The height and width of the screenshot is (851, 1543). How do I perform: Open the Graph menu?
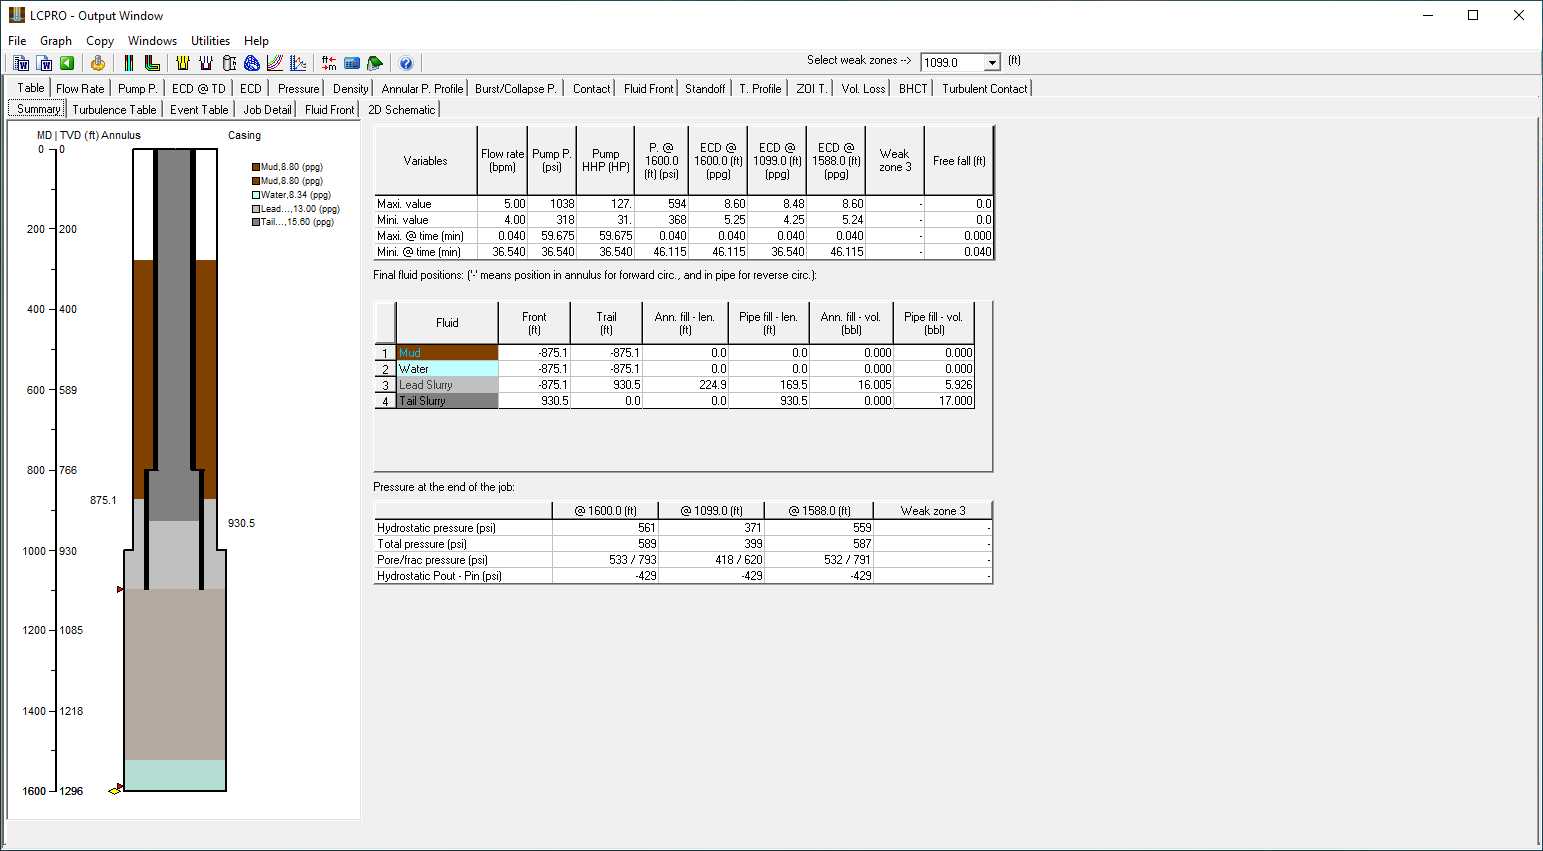(56, 41)
